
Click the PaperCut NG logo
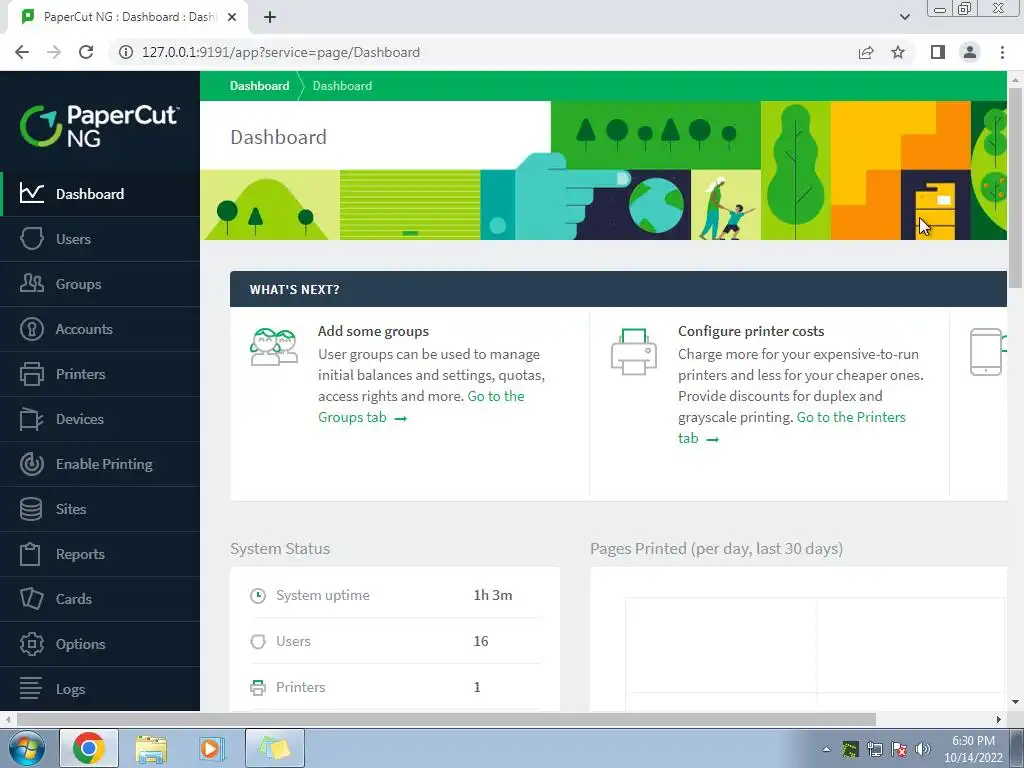click(x=99, y=126)
